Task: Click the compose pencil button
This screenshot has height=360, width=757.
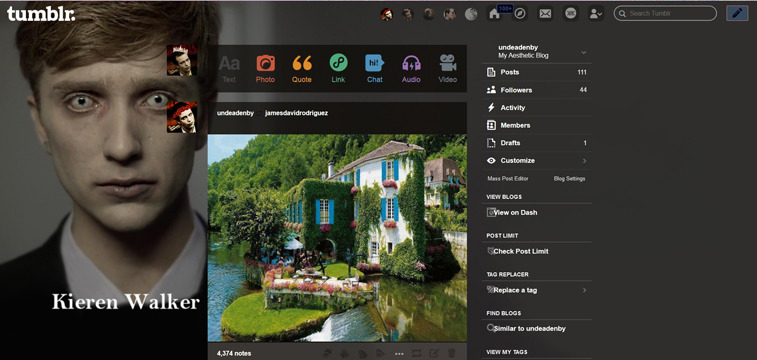Action: coord(737,14)
